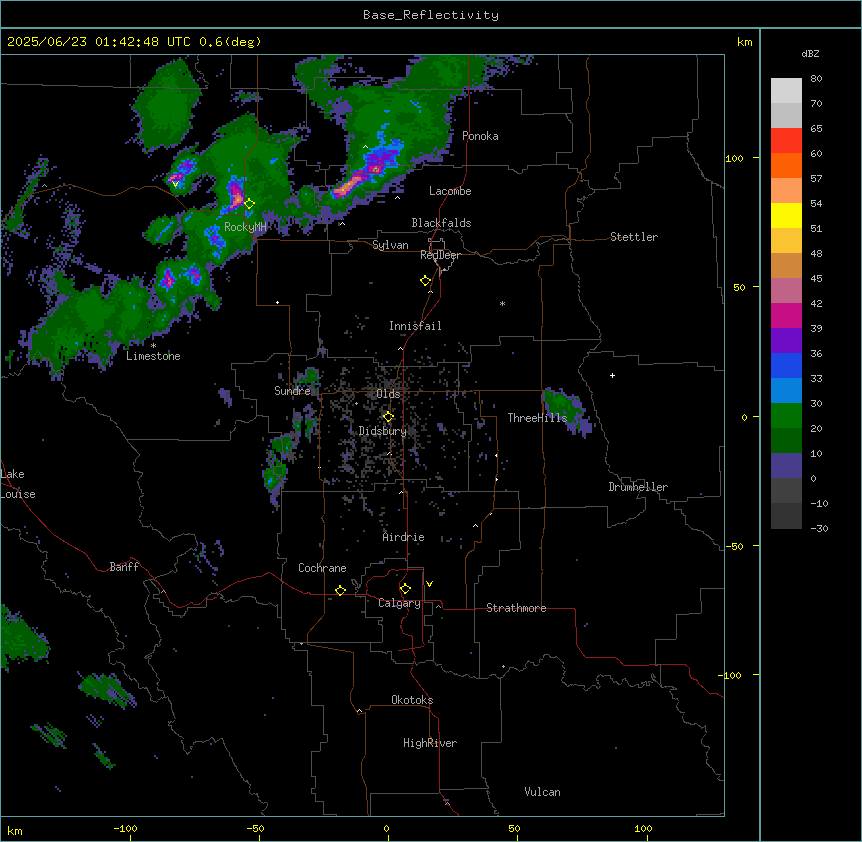Click the Banff label
The image size is (862, 842).
click(x=124, y=567)
